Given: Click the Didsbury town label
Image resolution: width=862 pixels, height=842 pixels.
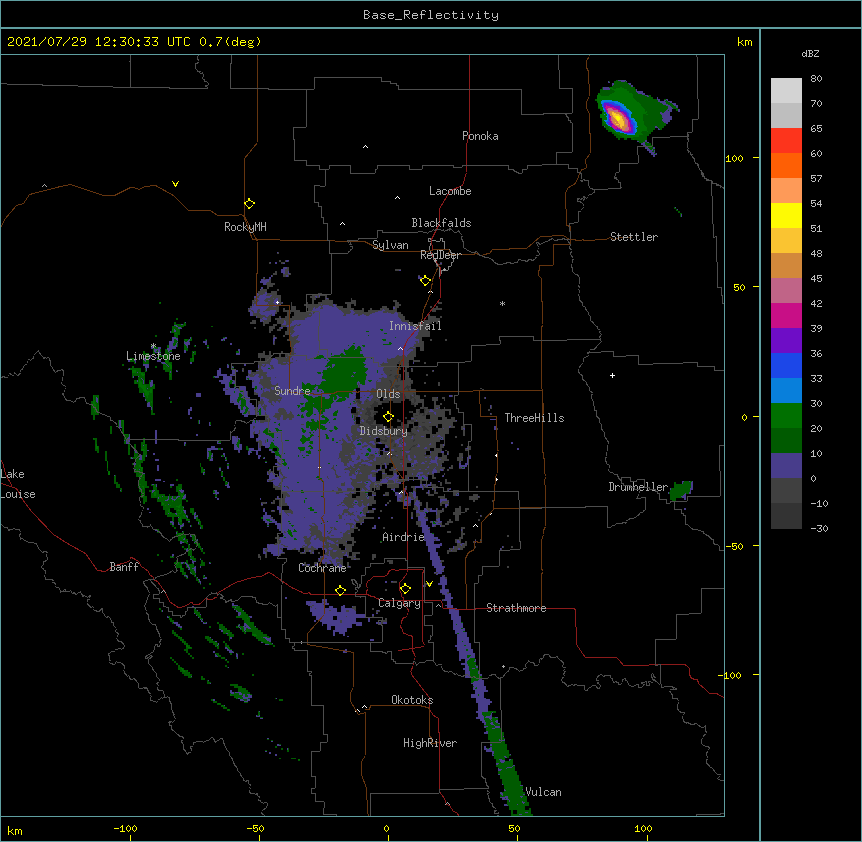Looking at the screenshot, I should point(384,431).
